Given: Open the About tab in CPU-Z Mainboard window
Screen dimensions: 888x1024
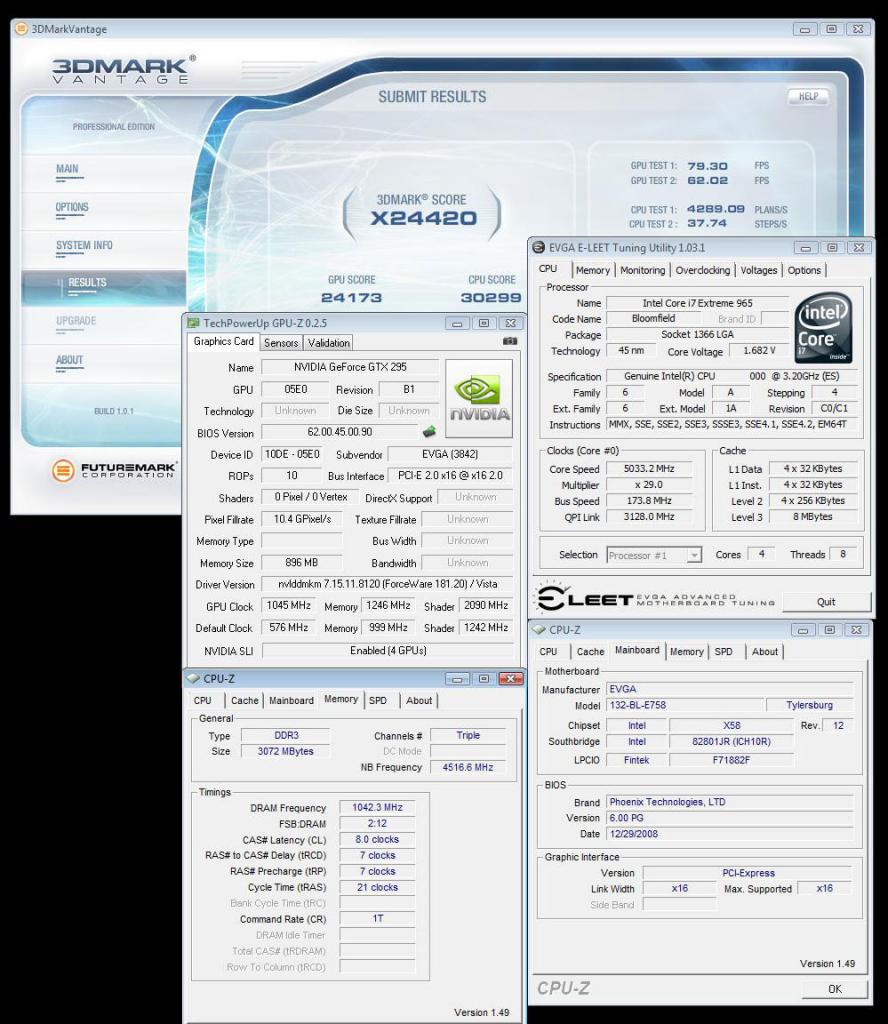Looking at the screenshot, I should tap(765, 652).
